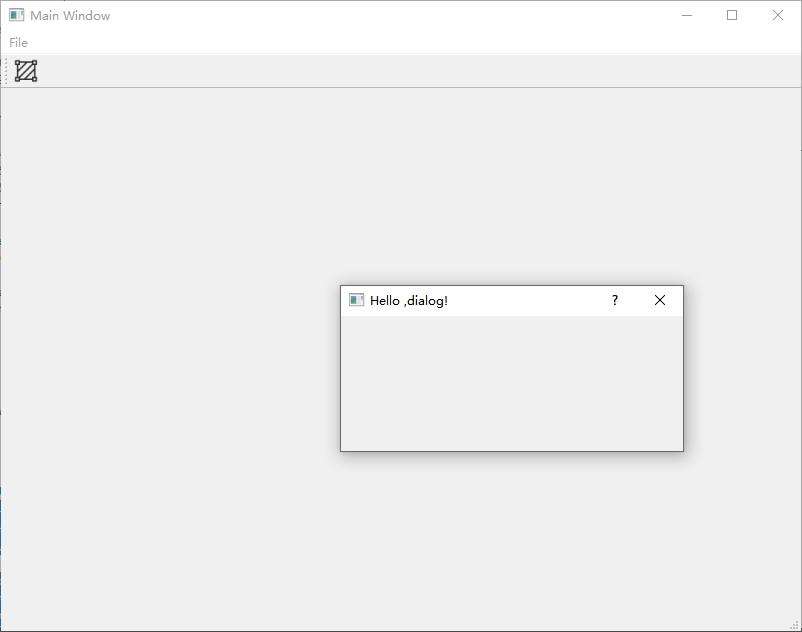Click the size grip in Main Window corner
The width and height of the screenshot is (802, 632).
[794, 625]
